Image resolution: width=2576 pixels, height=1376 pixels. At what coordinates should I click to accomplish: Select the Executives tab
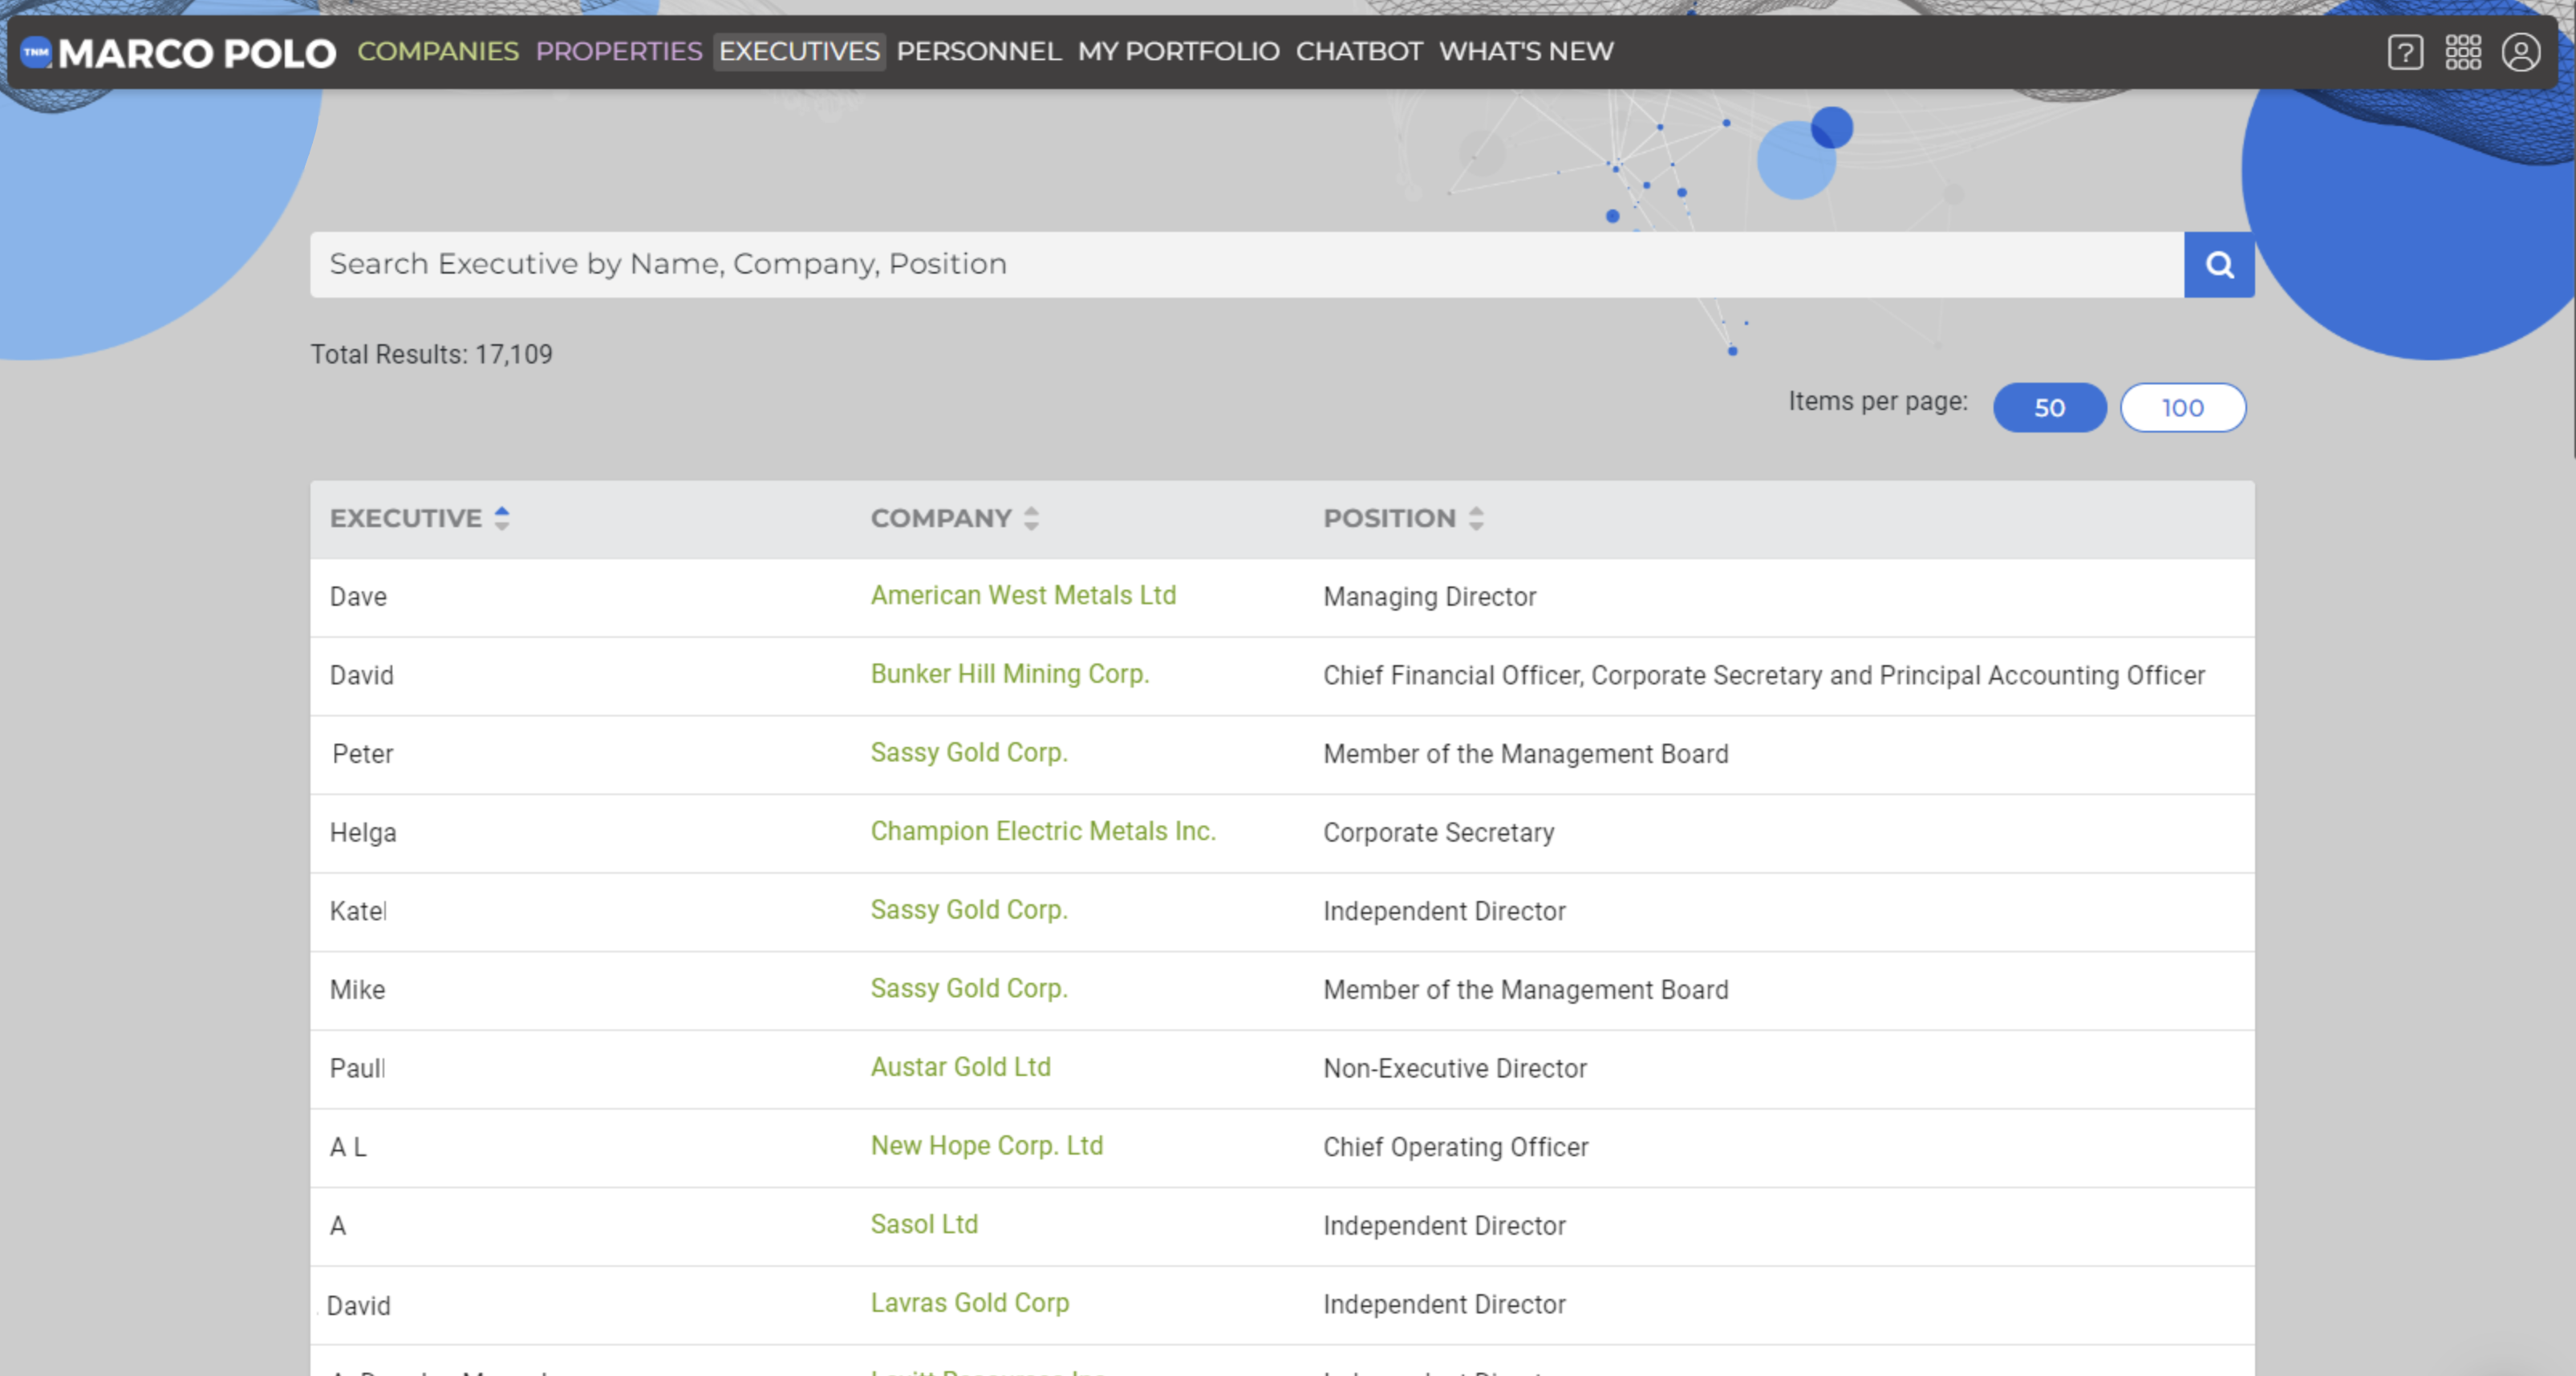click(799, 52)
